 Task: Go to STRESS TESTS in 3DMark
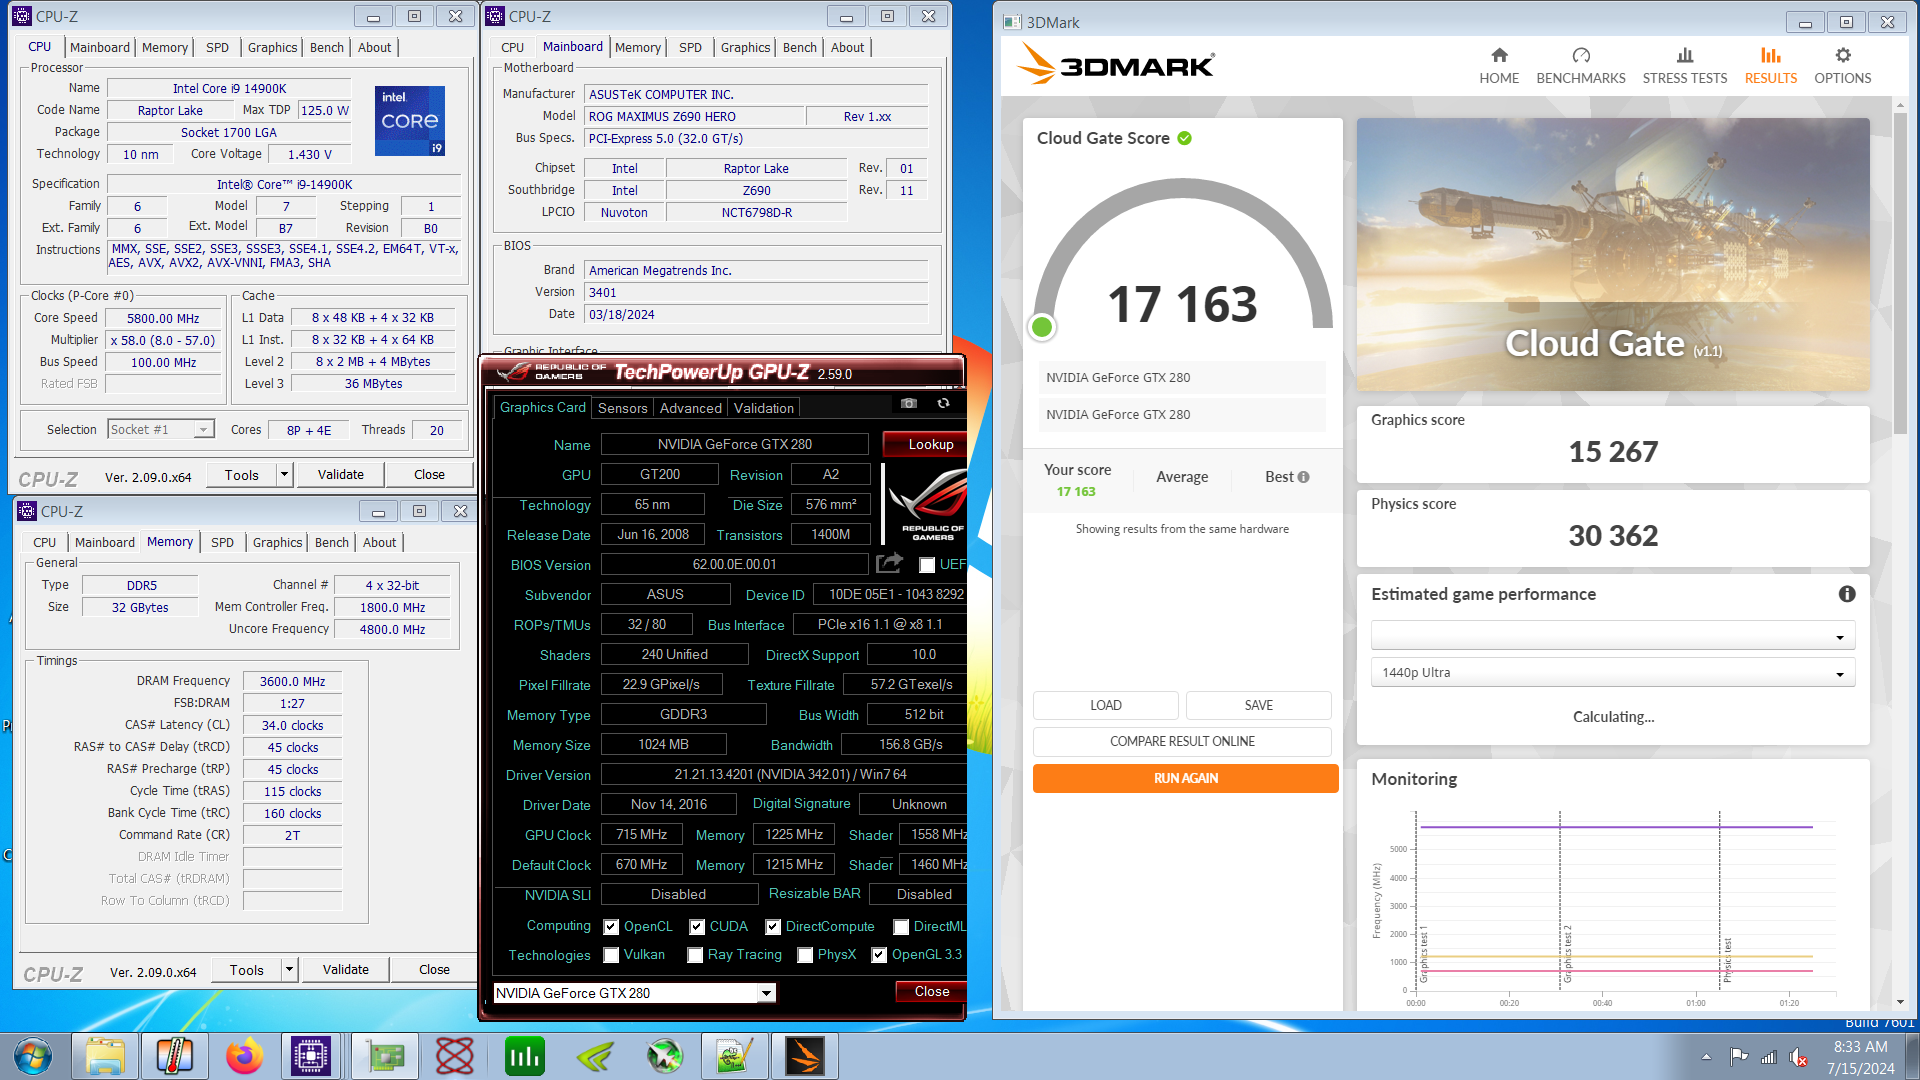(1684, 66)
